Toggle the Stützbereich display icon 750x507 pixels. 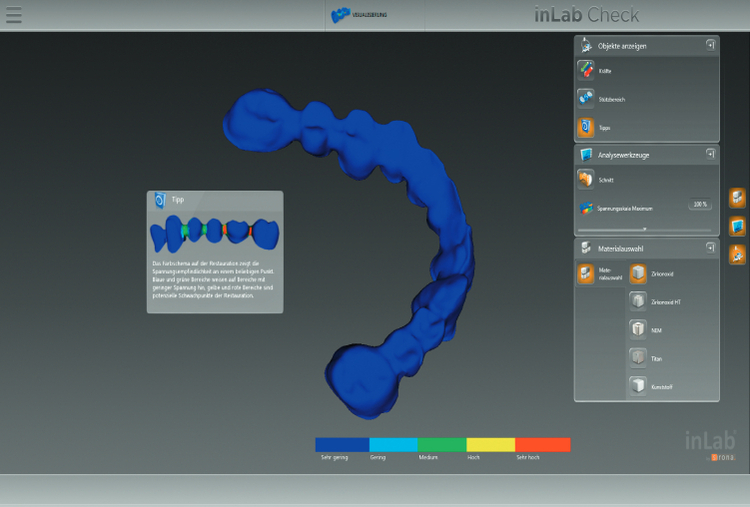tap(586, 99)
